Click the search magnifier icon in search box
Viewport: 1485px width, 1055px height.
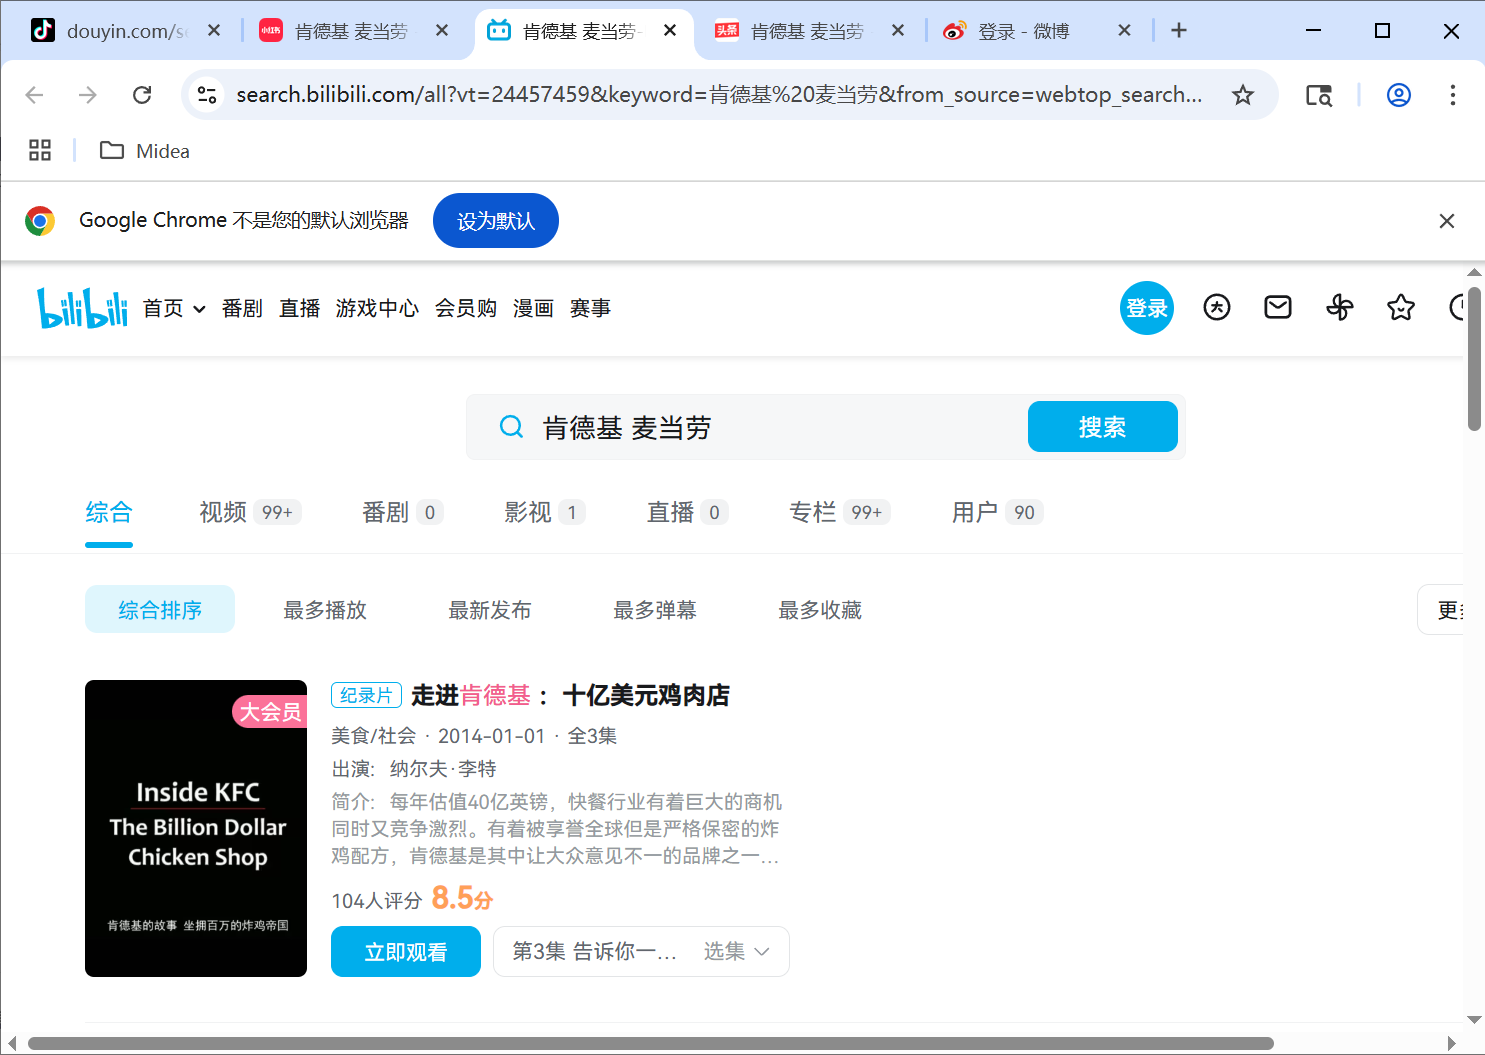(x=511, y=427)
